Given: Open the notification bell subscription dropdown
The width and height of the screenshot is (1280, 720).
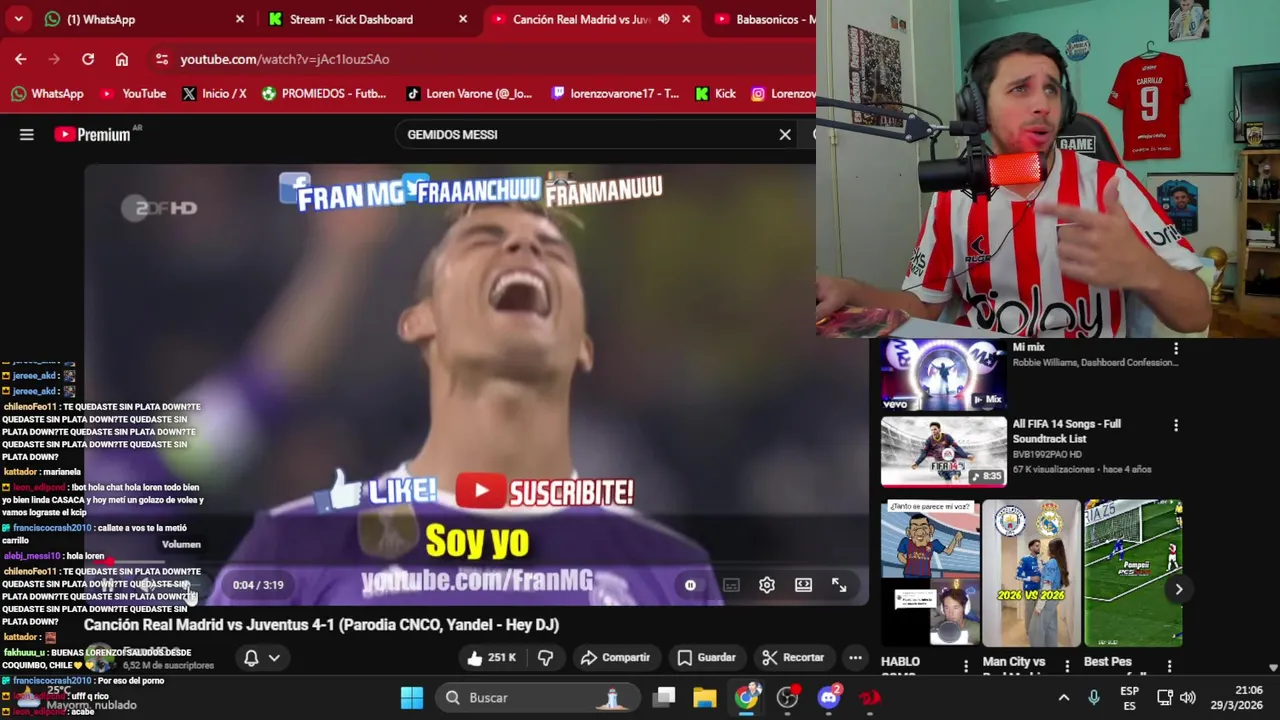Looking at the screenshot, I should tap(261, 657).
